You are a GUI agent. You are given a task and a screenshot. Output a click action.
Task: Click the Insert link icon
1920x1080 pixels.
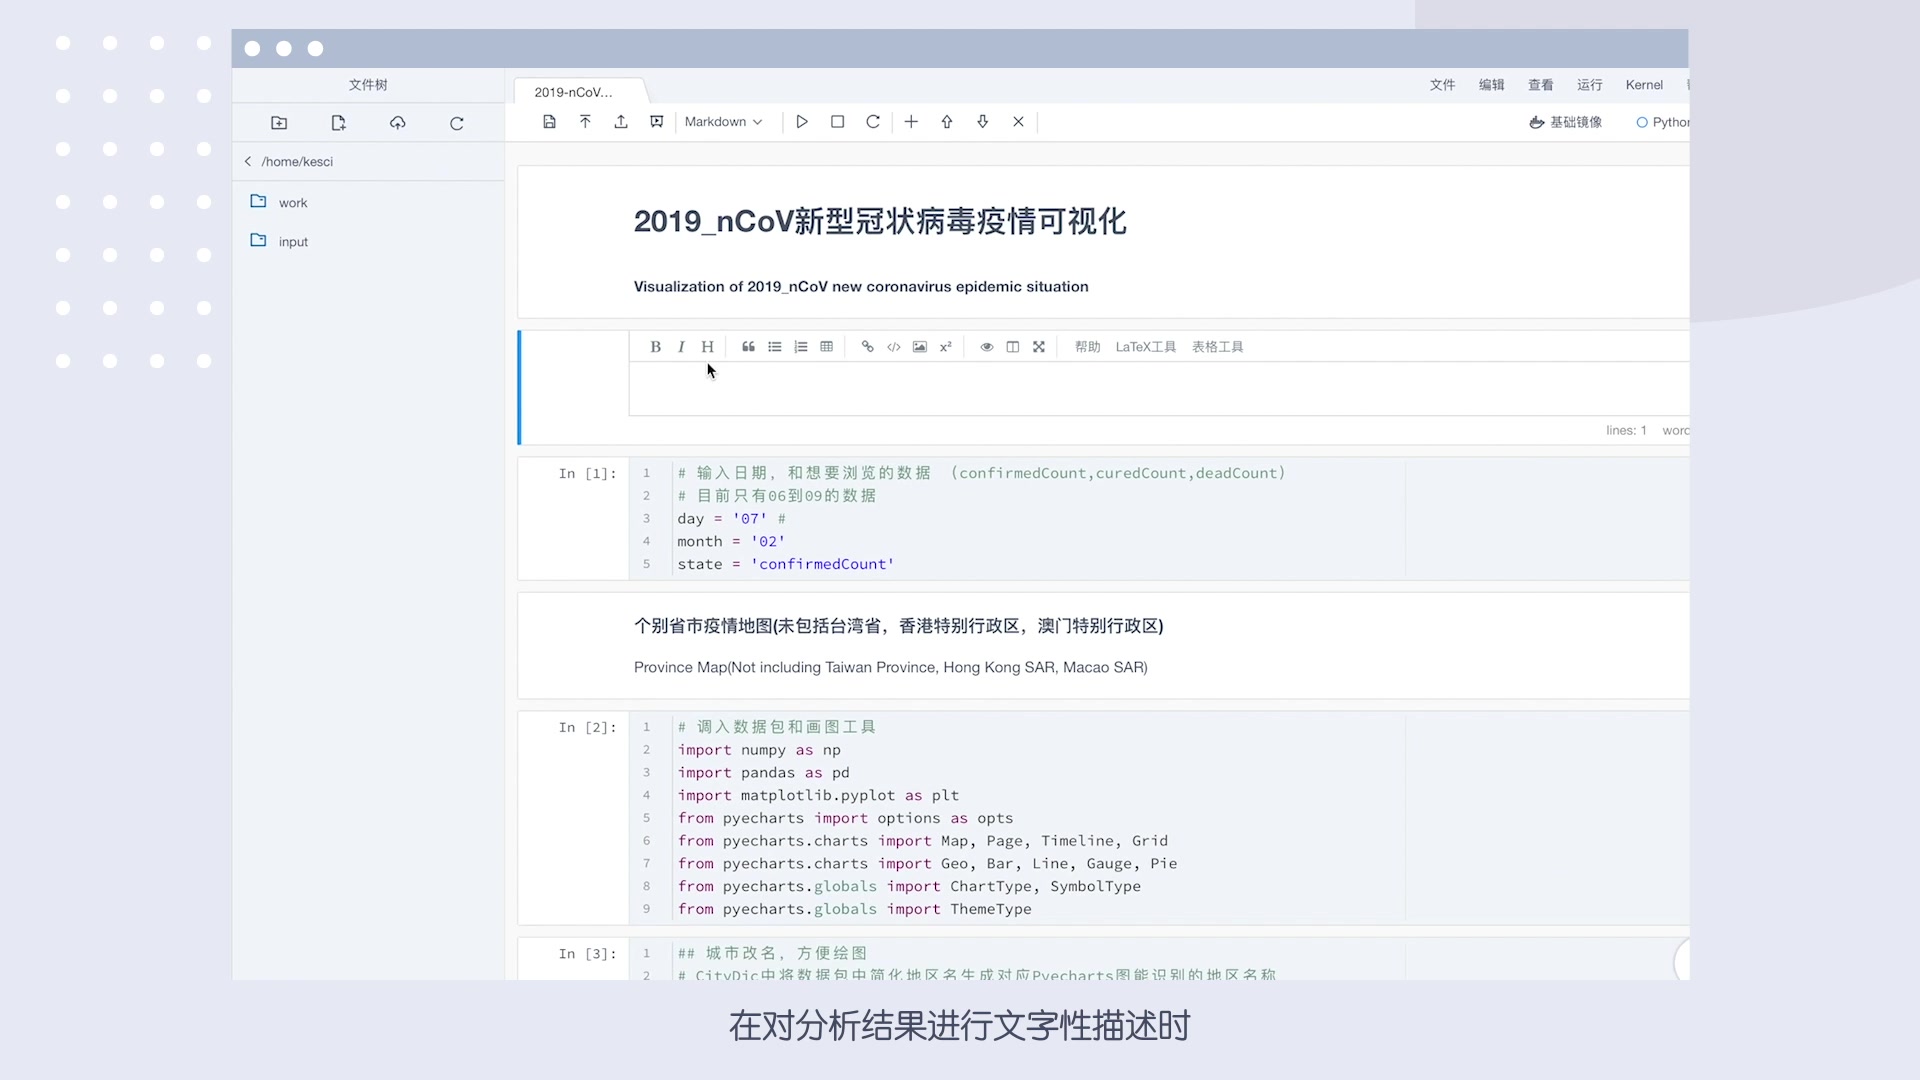(x=866, y=345)
